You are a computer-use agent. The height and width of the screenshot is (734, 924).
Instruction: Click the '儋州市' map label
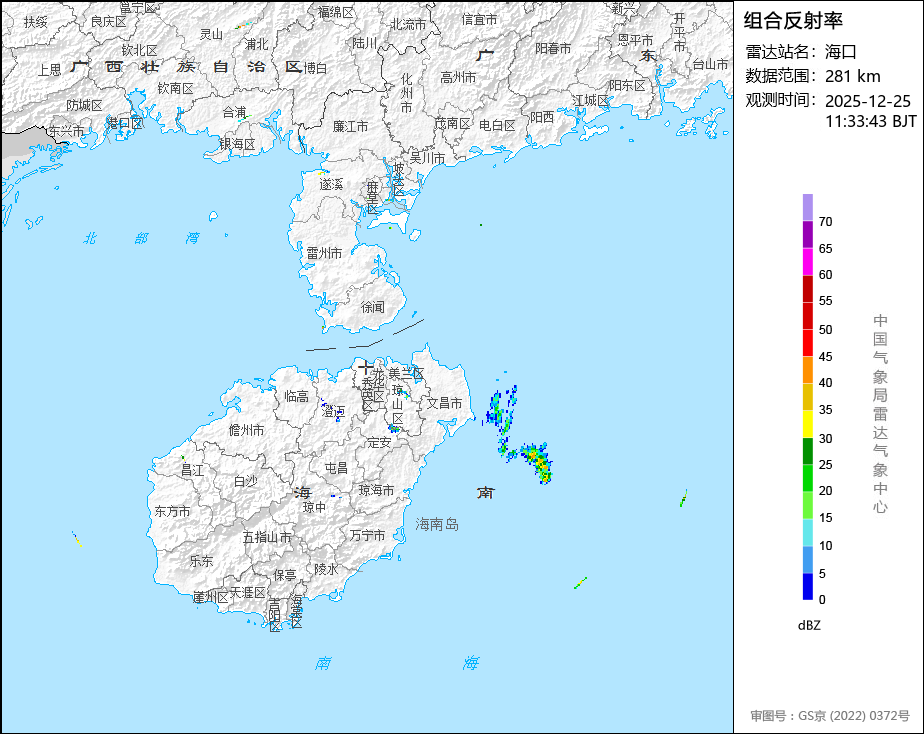pyautogui.click(x=246, y=431)
